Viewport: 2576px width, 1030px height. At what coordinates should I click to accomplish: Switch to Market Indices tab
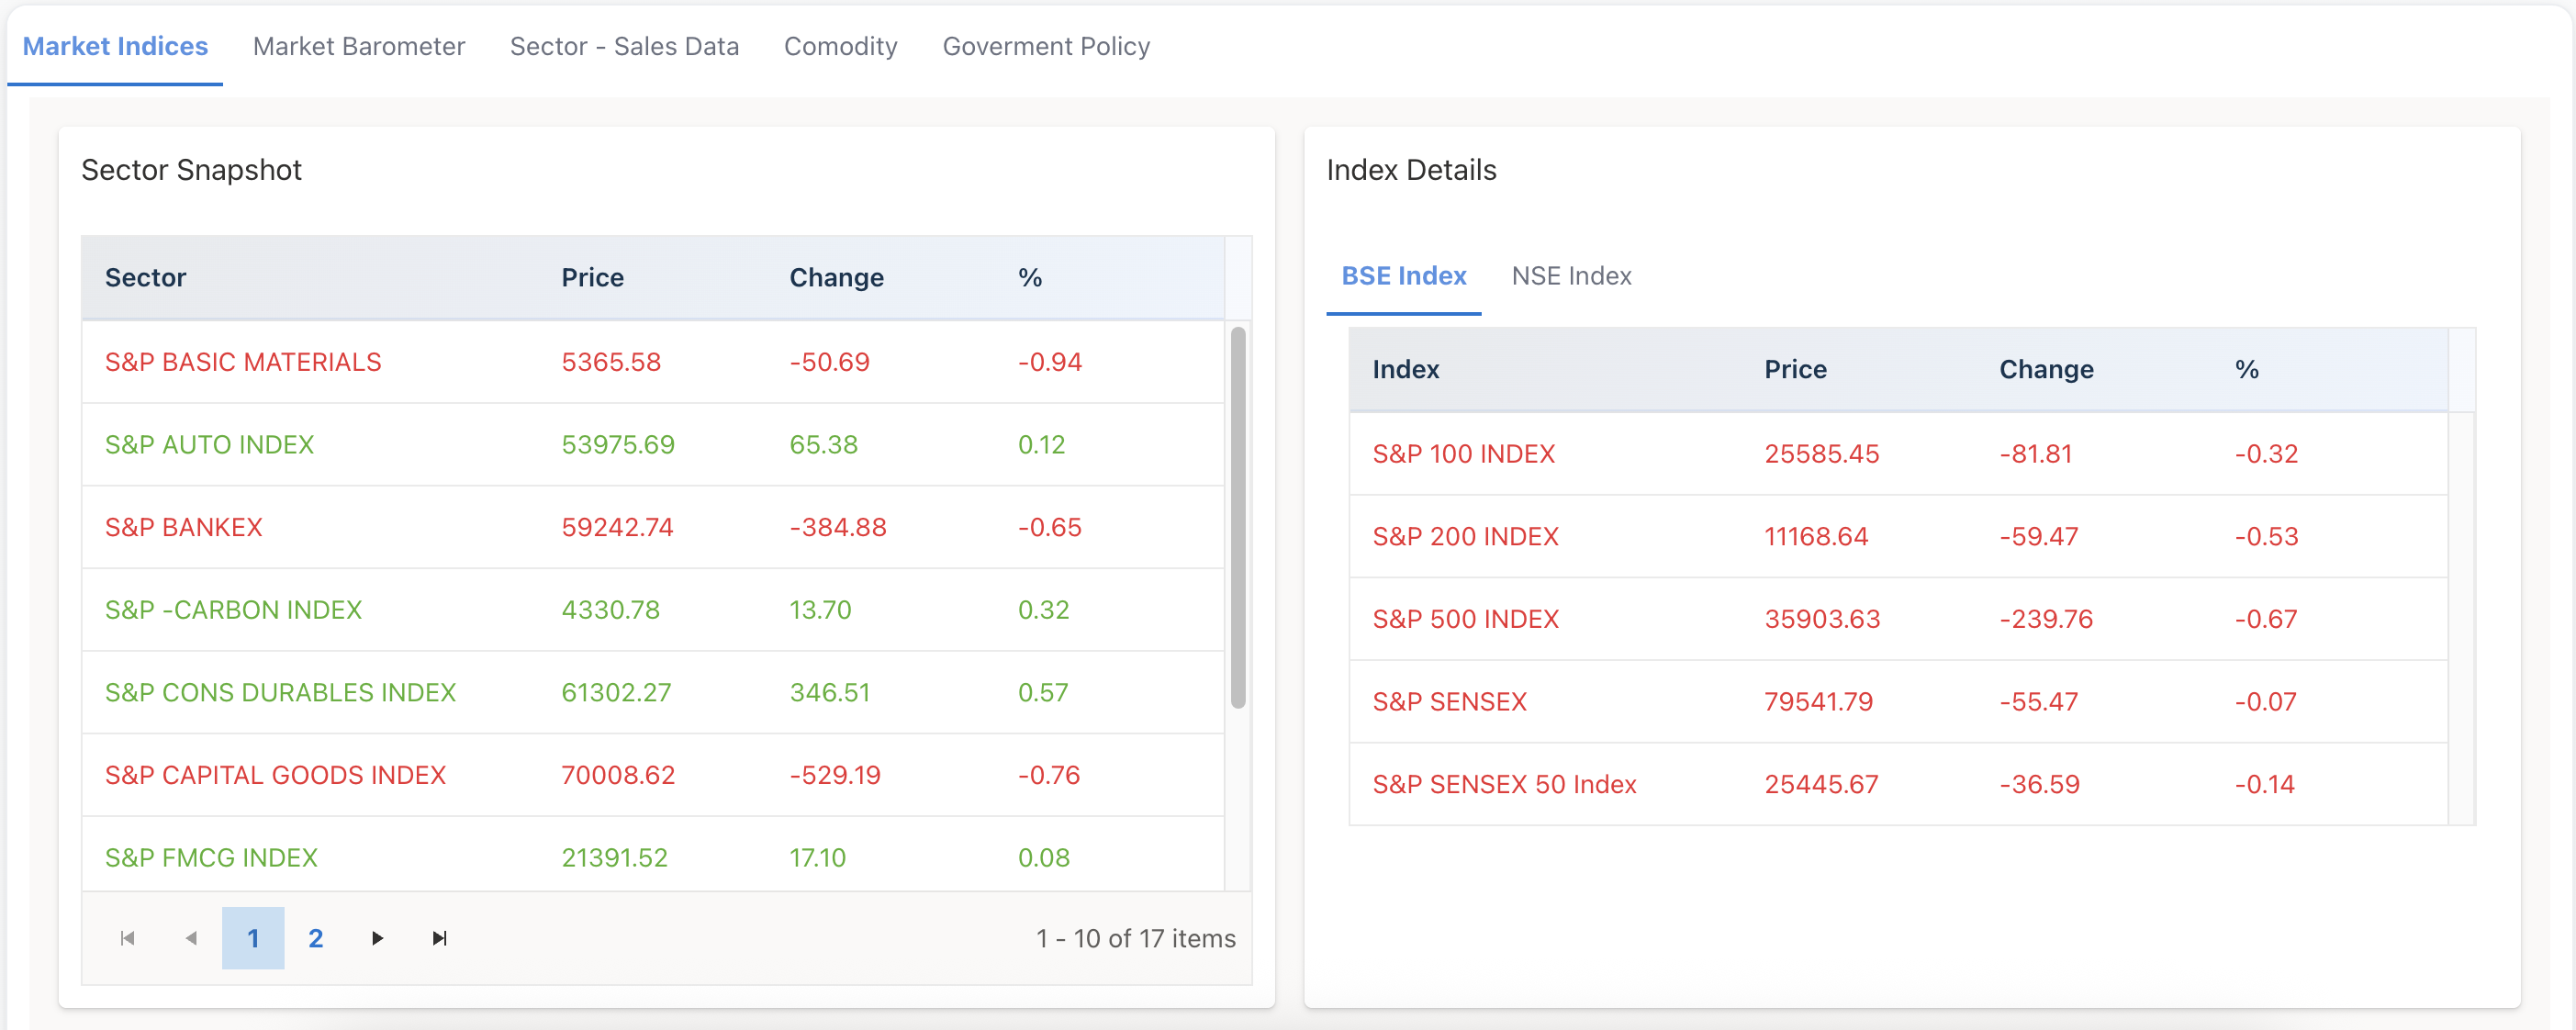tap(115, 46)
